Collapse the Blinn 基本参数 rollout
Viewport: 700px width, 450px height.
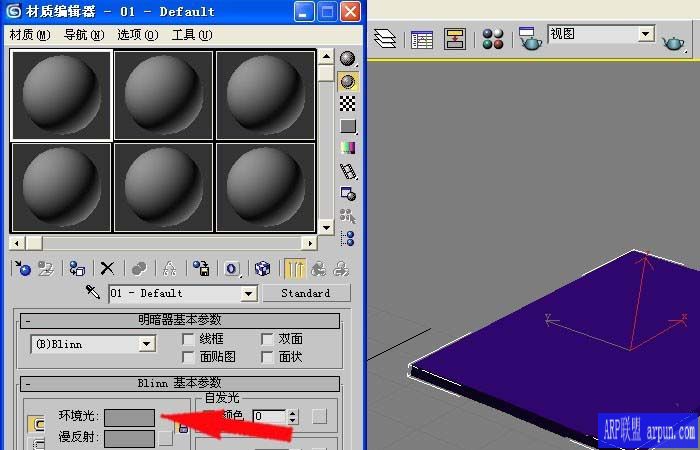click(179, 383)
